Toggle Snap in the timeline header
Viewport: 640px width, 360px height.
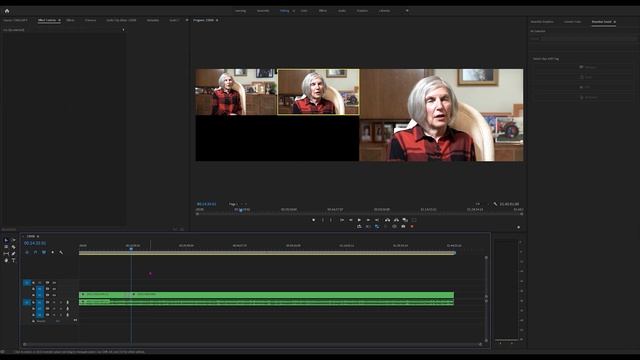pyautogui.click(x=35, y=253)
